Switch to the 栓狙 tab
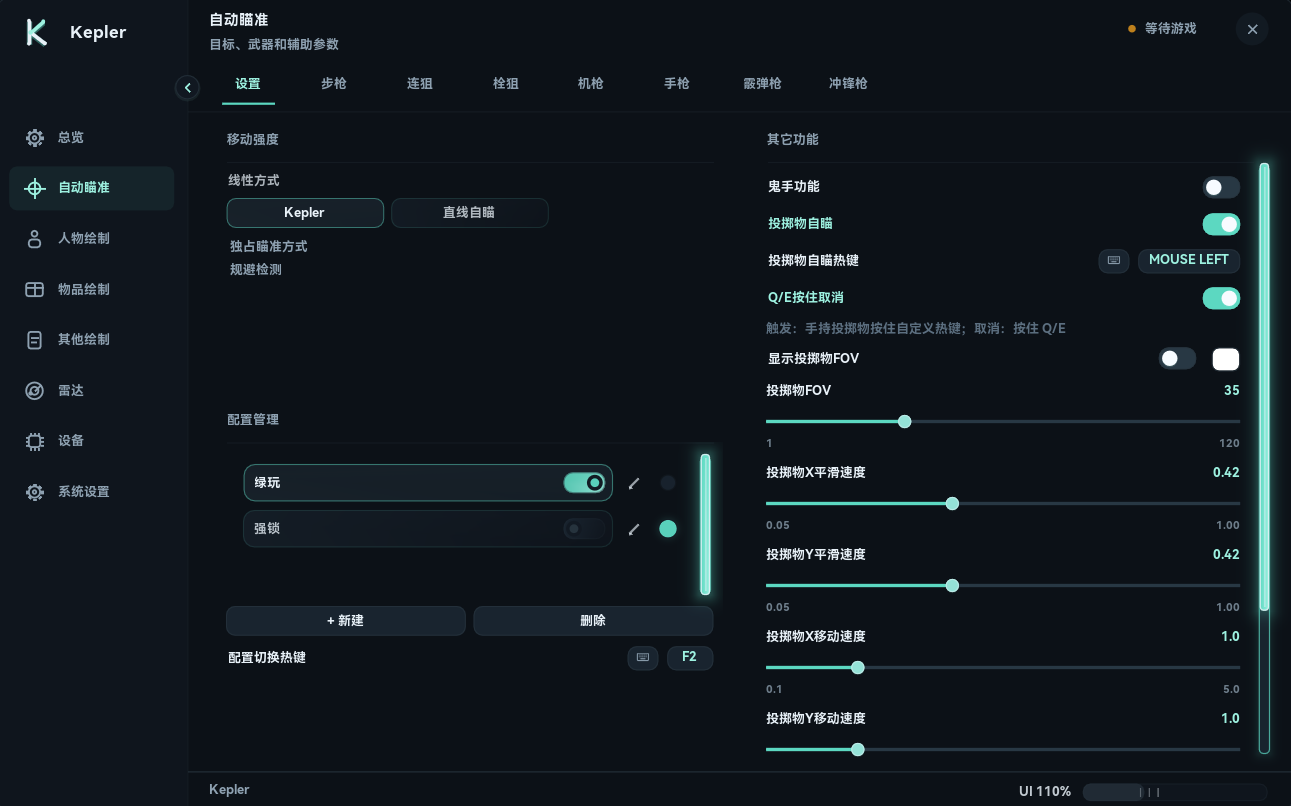Viewport: 1291px width, 806px height. pyautogui.click(x=506, y=84)
